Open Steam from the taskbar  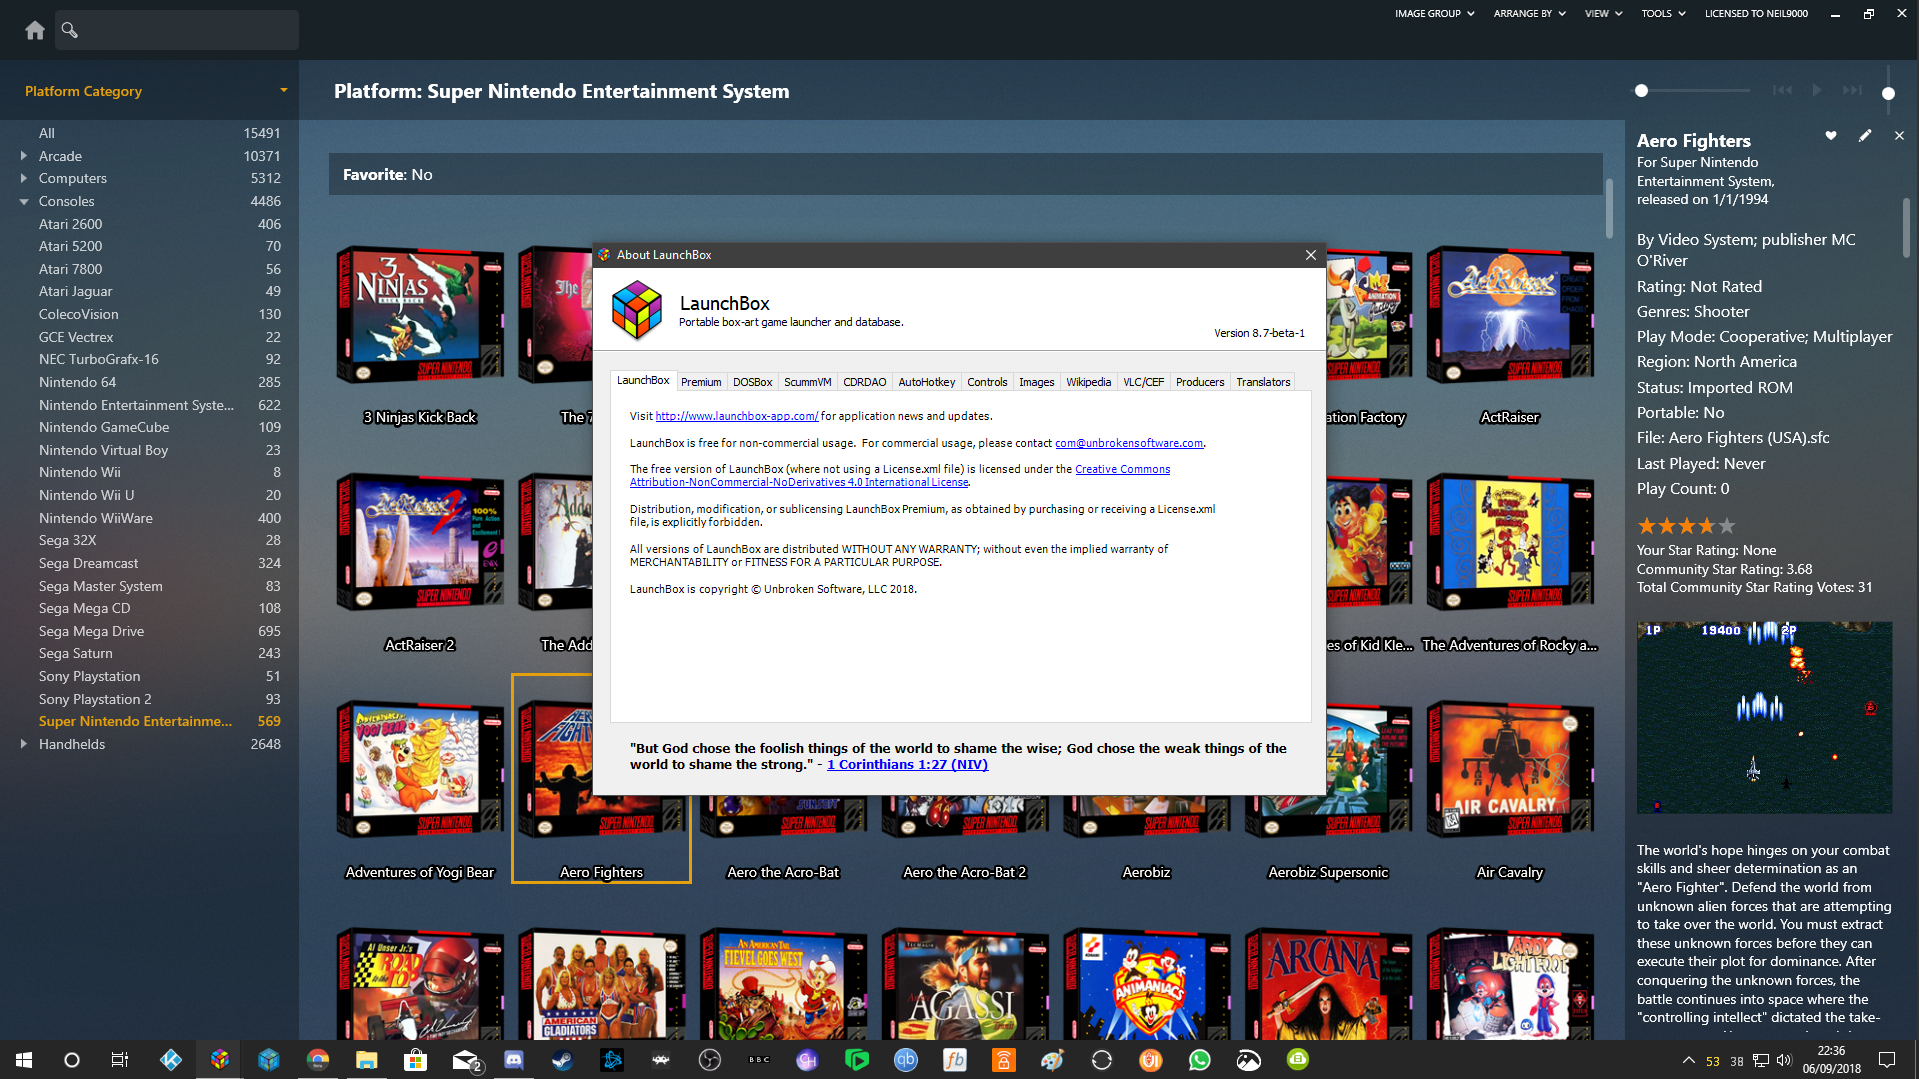pos(562,1060)
